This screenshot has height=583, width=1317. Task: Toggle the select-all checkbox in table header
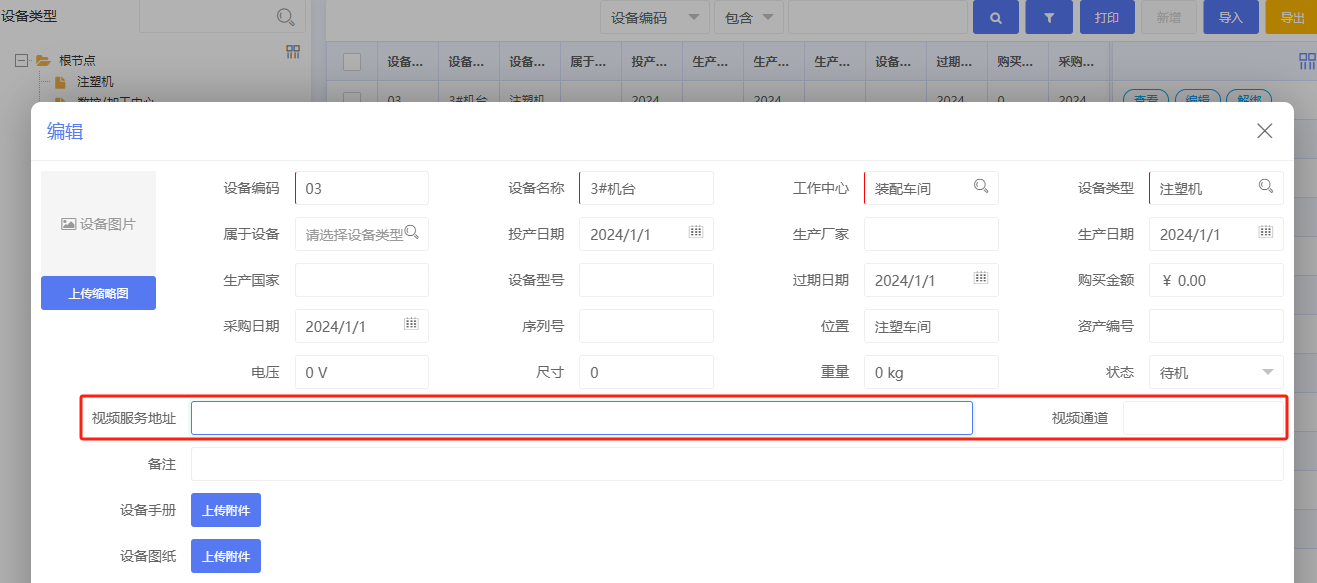point(352,62)
